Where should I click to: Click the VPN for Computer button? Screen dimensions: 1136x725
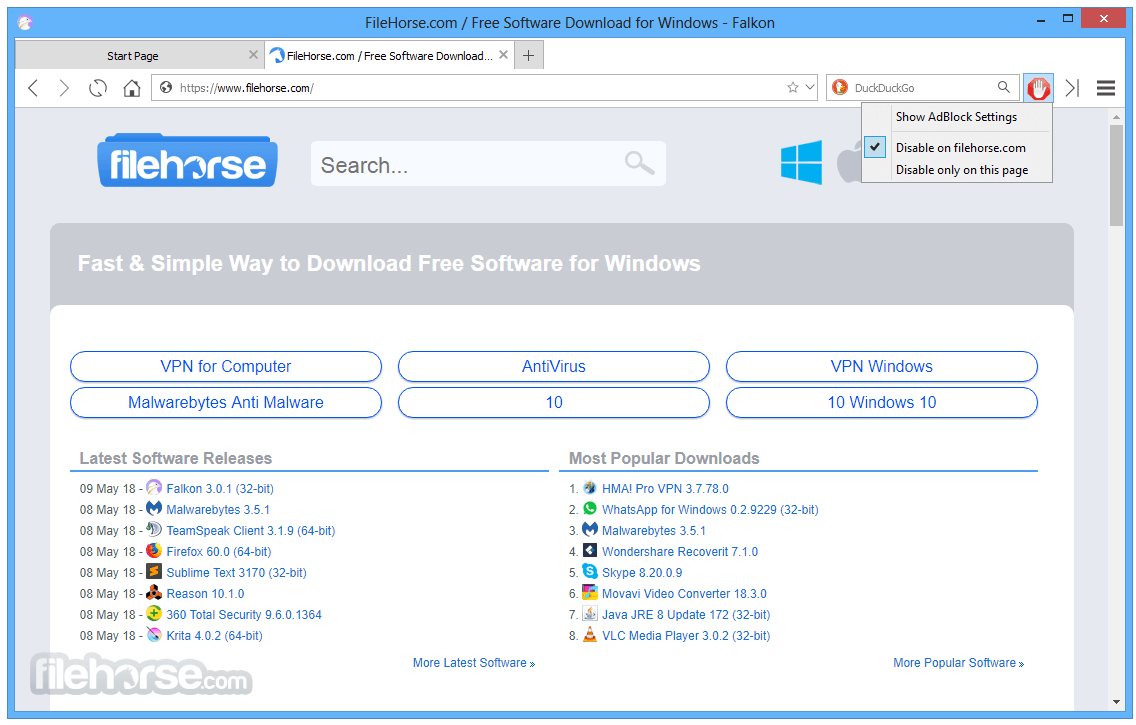click(226, 366)
